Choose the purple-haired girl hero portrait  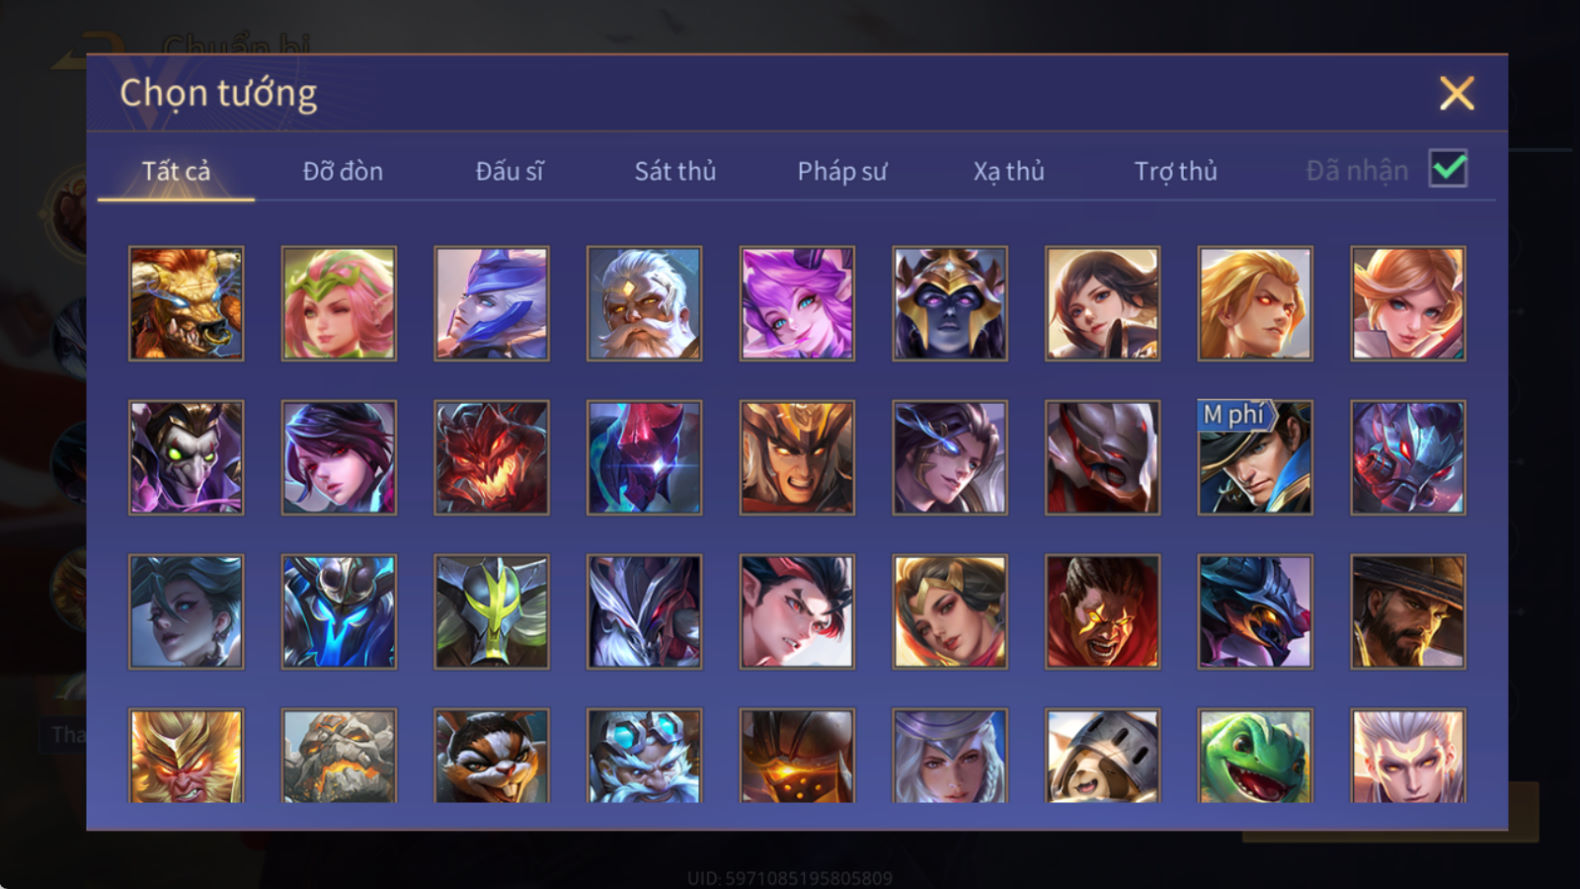coord(797,303)
